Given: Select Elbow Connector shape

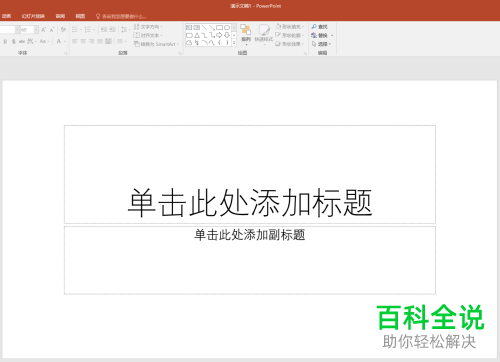Looking at the screenshot, I should (204, 35).
